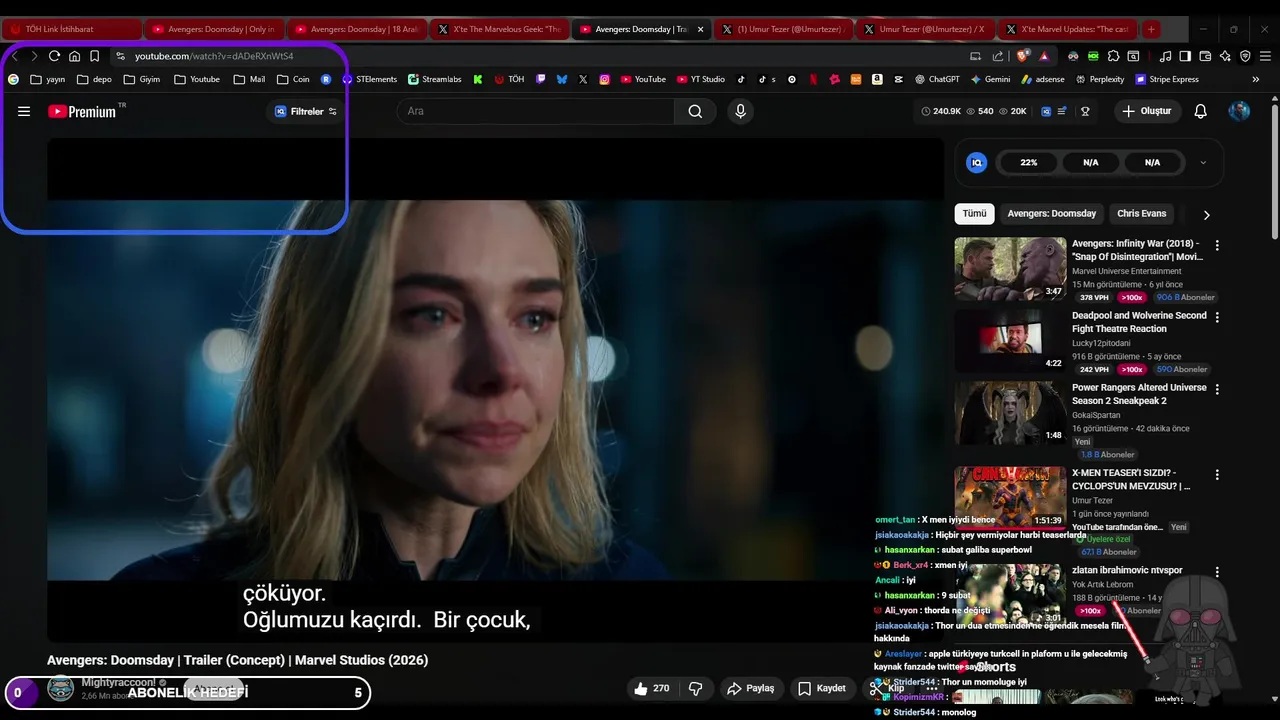Switch to the 'Avengers: Doomsday | Only in' tab
This screenshot has width=1280, height=720.
pyautogui.click(x=214, y=29)
